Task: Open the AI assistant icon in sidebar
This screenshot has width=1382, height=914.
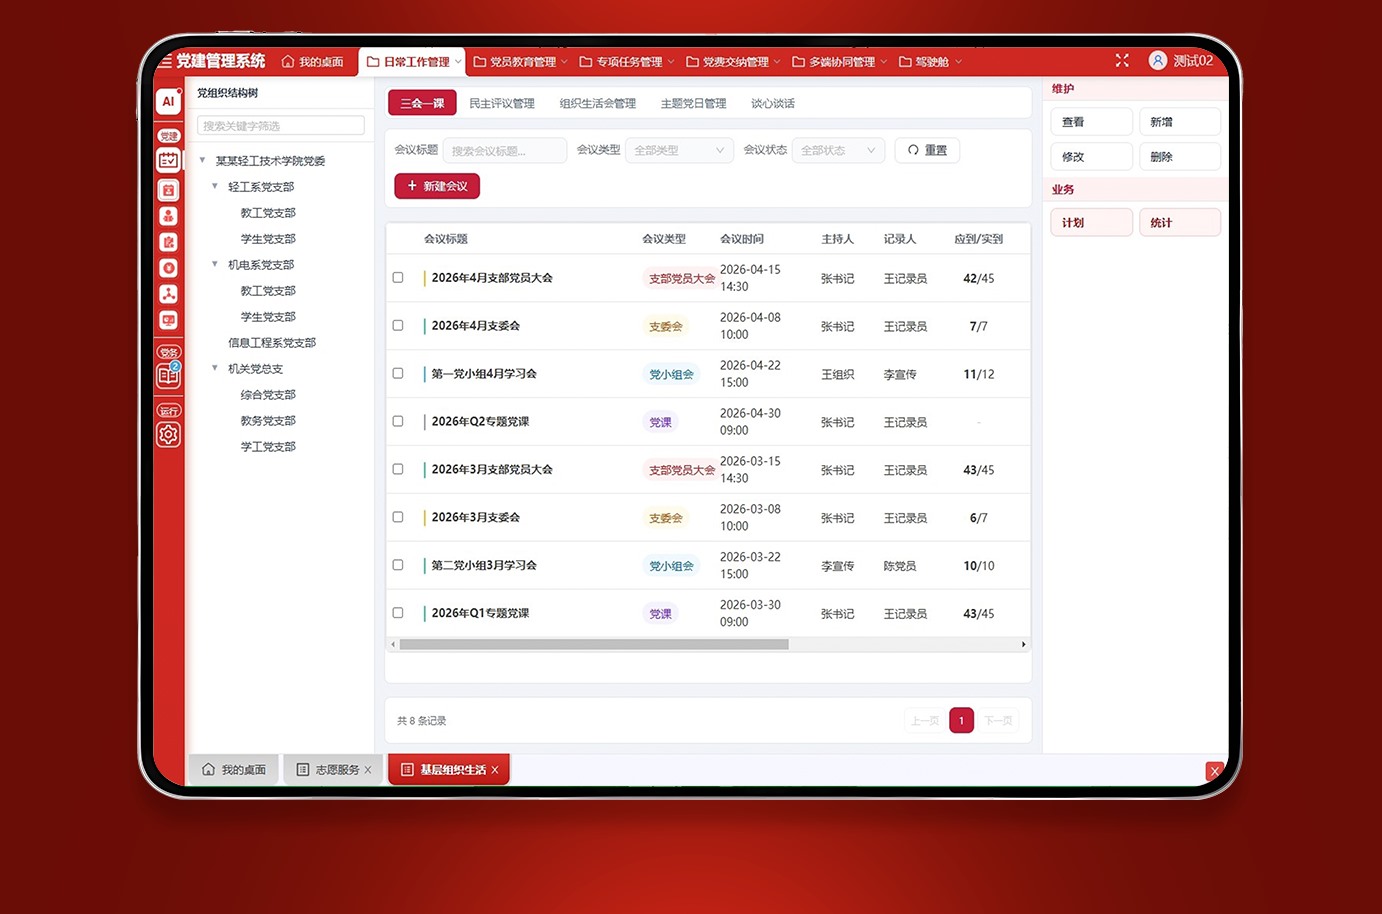Action: click(x=168, y=101)
